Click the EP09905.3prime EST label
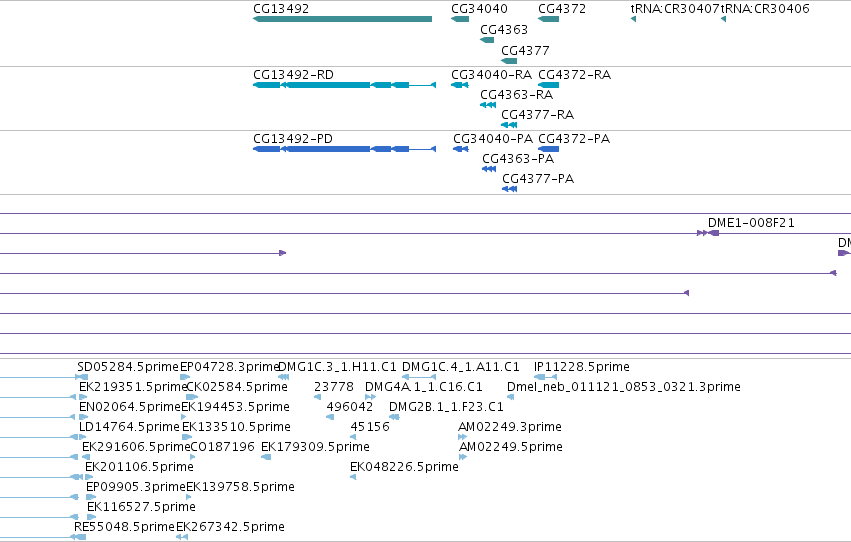Viewport: 851px width, 542px height. (x=136, y=488)
